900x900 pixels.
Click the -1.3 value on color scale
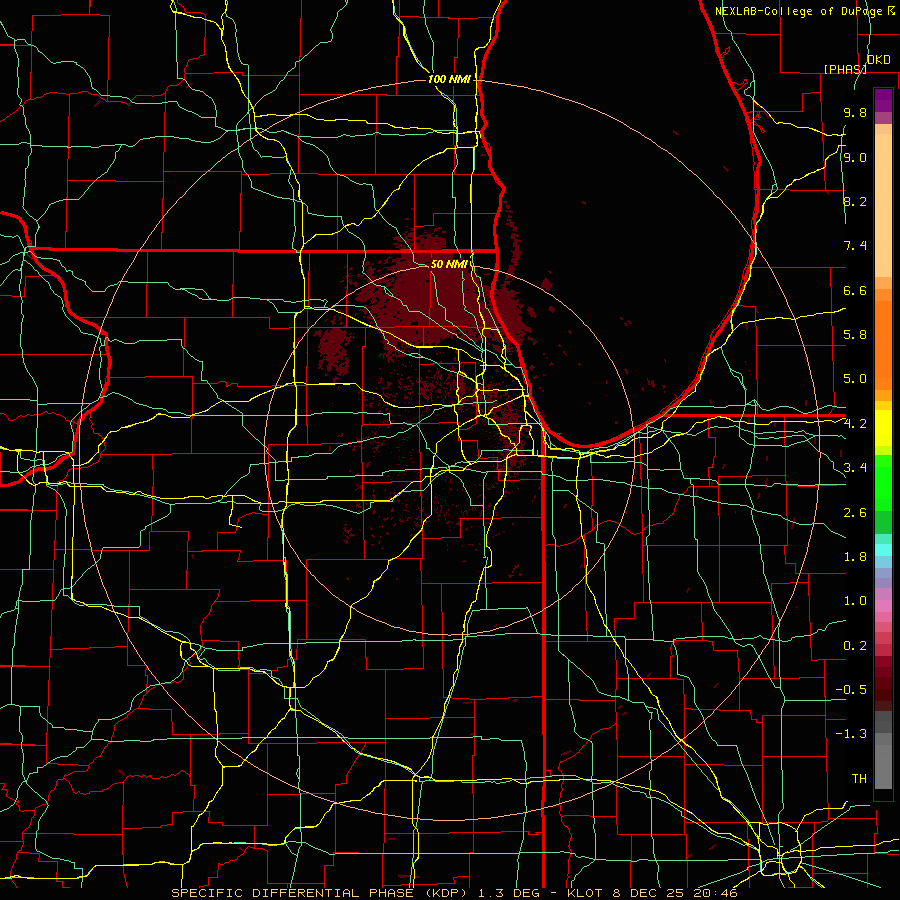pyautogui.click(x=851, y=734)
